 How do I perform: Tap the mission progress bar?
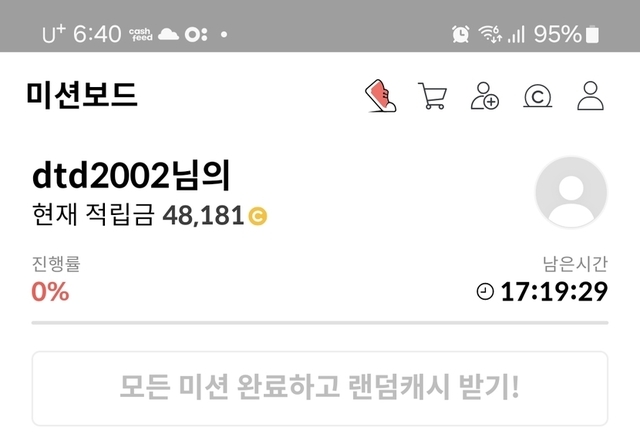pos(320,322)
